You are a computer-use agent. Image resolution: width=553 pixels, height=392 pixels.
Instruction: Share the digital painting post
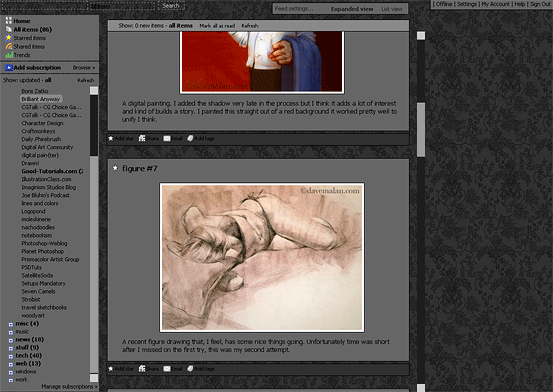[148, 138]
